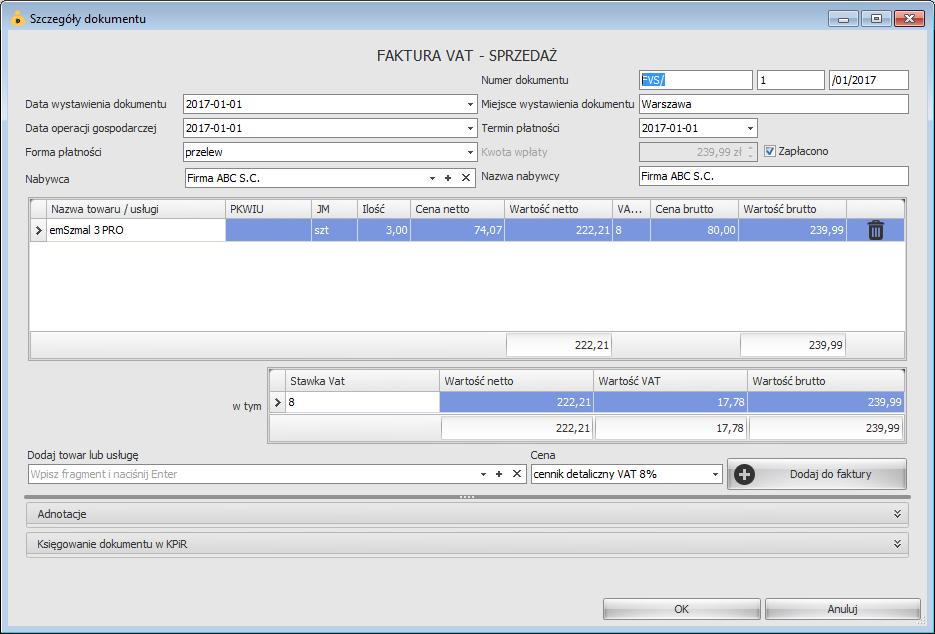Click the net price cell 74,07
Image resolution: width=935 pixels, height=634 pixels.
coord(457,230)
